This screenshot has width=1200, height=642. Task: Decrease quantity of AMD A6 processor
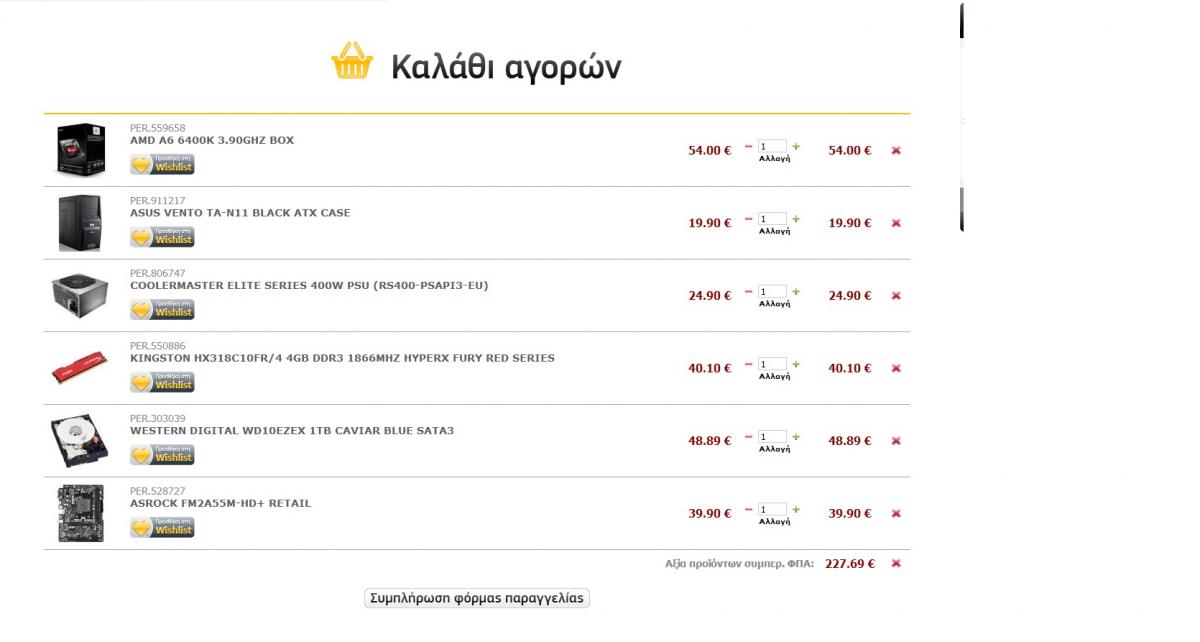[x=748, y=146]
